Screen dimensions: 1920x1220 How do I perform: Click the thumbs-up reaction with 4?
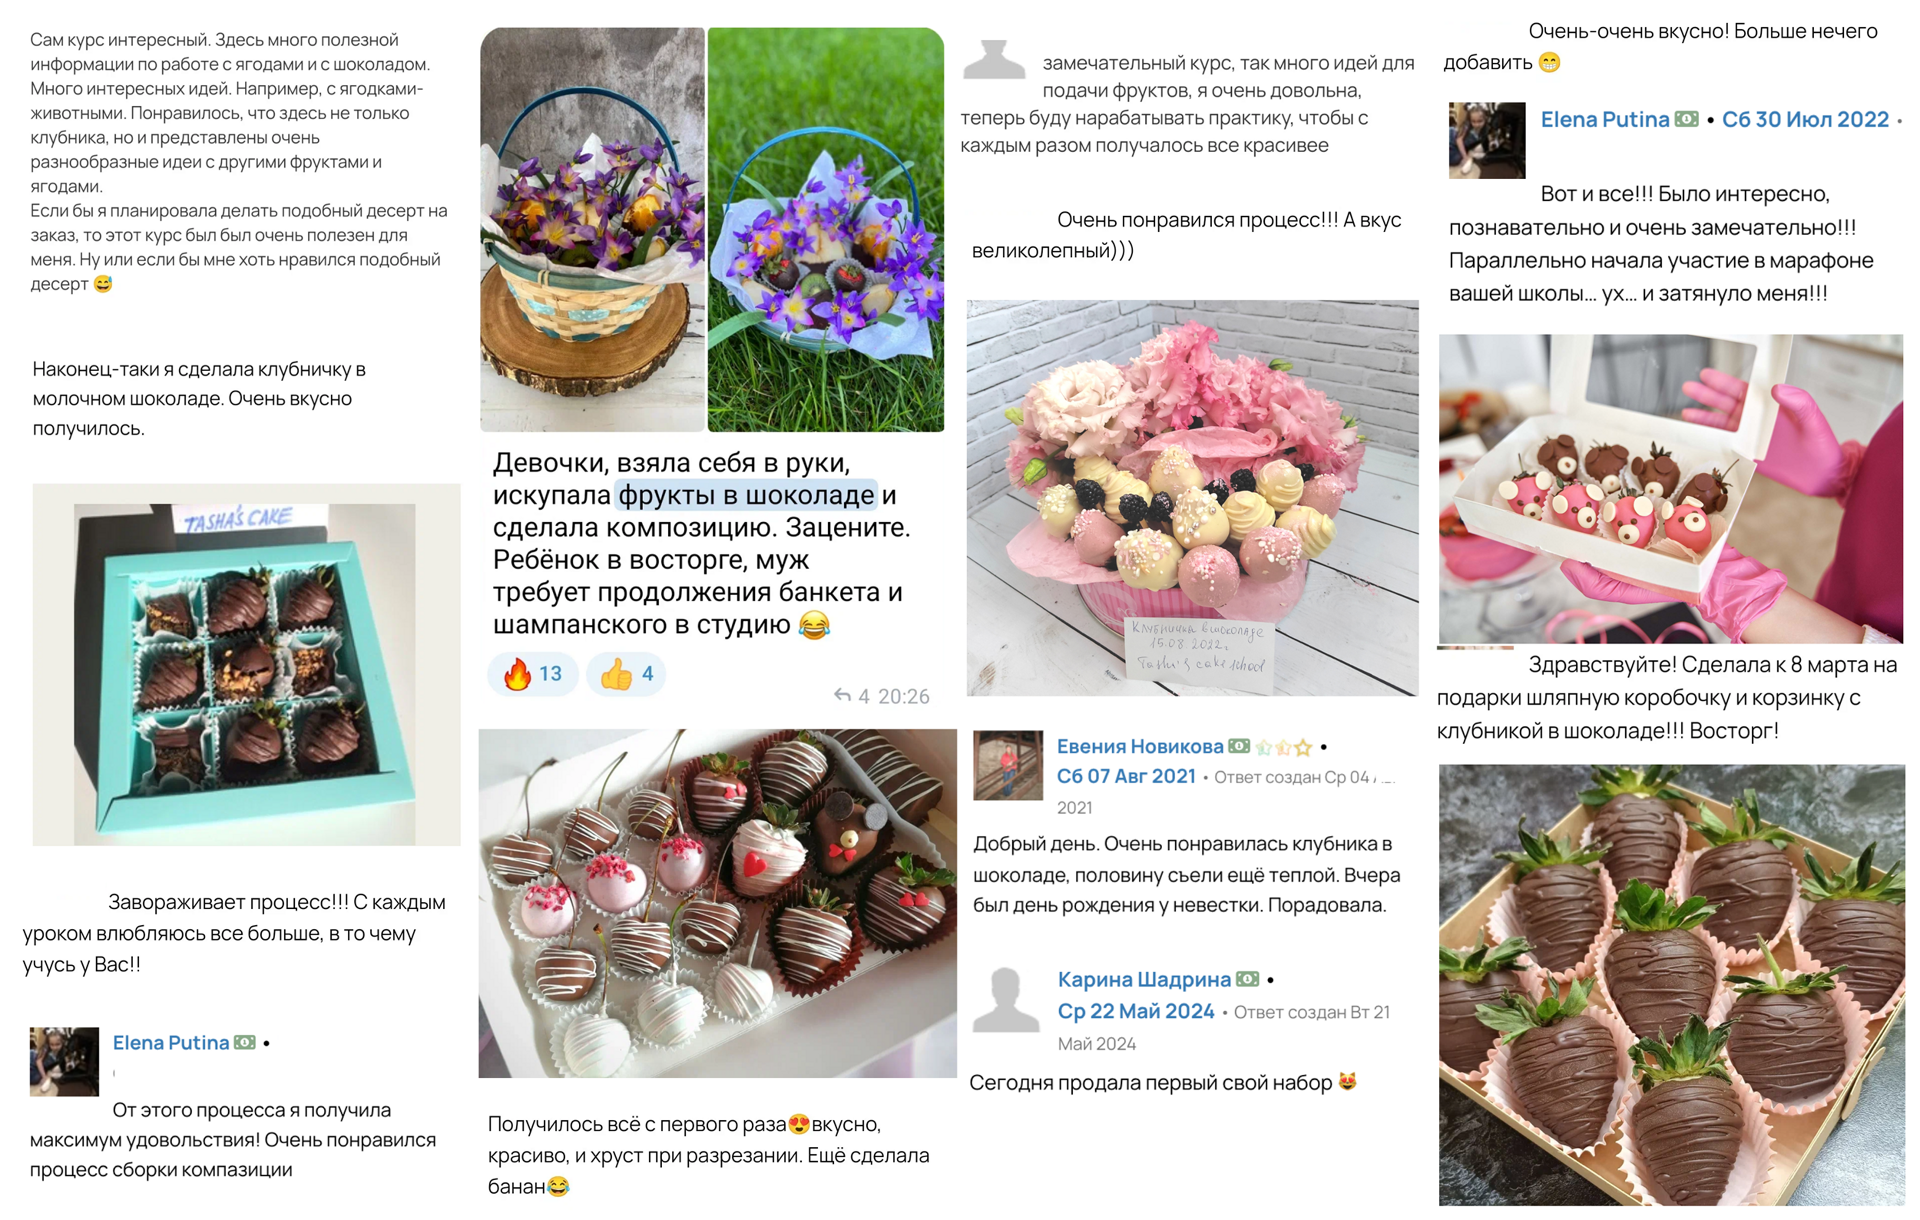click(x=625, y=674)
